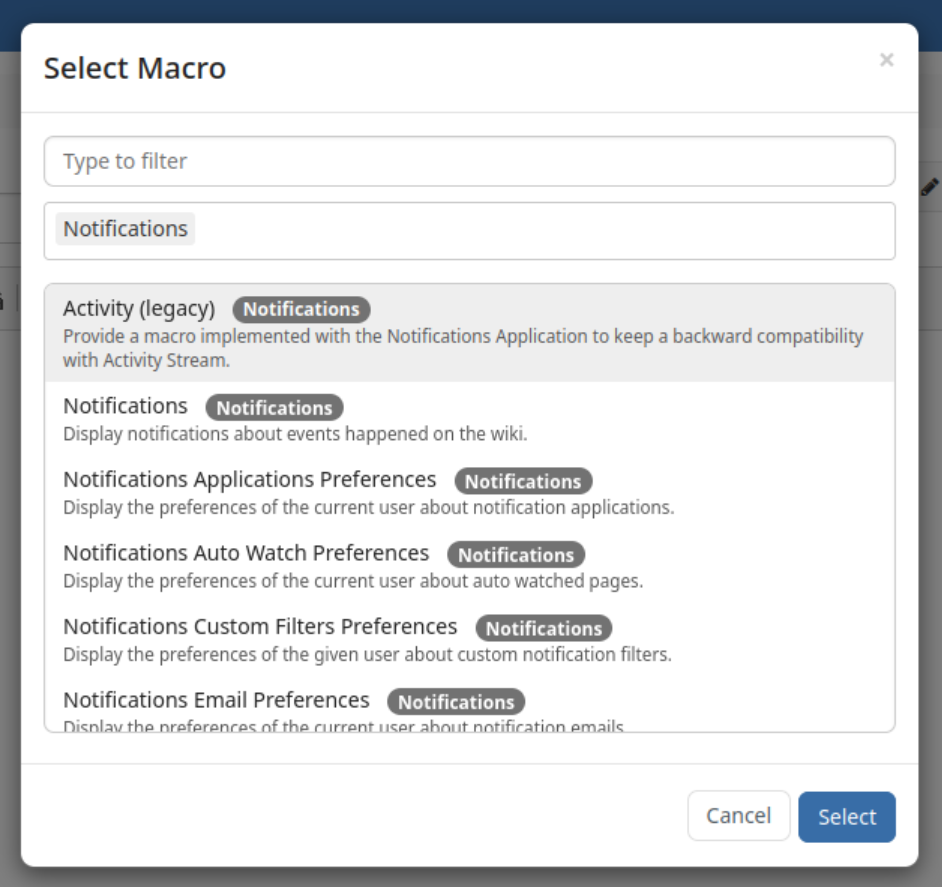This screenshot has width=942, height=887.
Task: Click Notifications badge beside Activity (legacy)
Action: click(301, 309)
